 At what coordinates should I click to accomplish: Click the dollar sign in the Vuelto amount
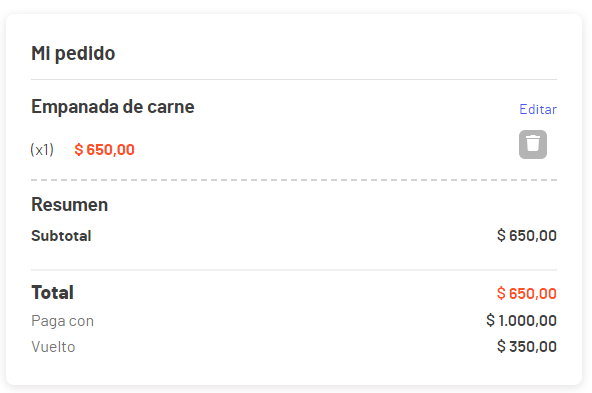(x=501, y=346)
